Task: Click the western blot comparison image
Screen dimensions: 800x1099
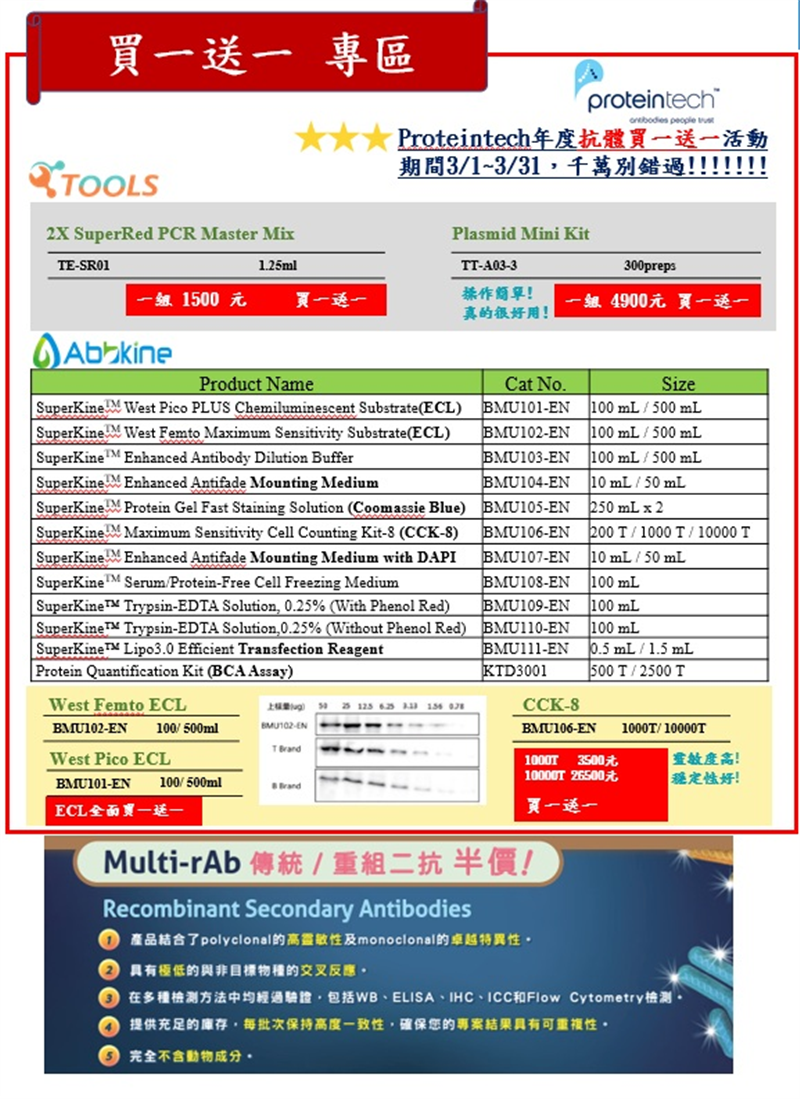Action: tap(372, 752)
